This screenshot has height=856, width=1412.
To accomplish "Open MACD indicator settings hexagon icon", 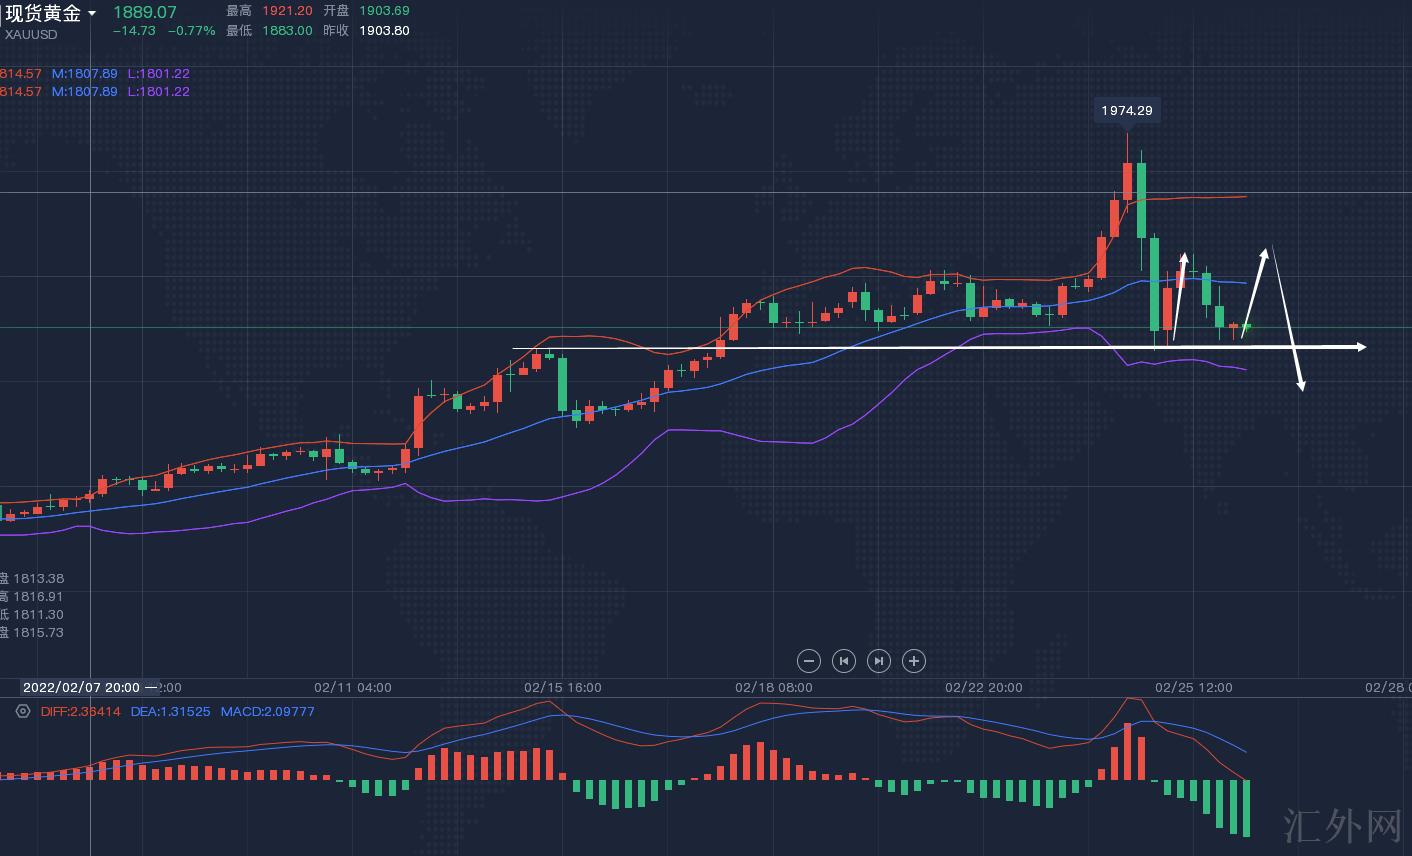I will coord(23,712).
